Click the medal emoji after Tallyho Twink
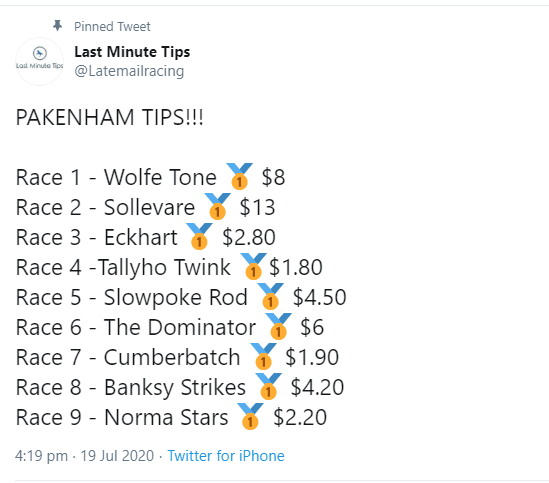 [253, 267]
